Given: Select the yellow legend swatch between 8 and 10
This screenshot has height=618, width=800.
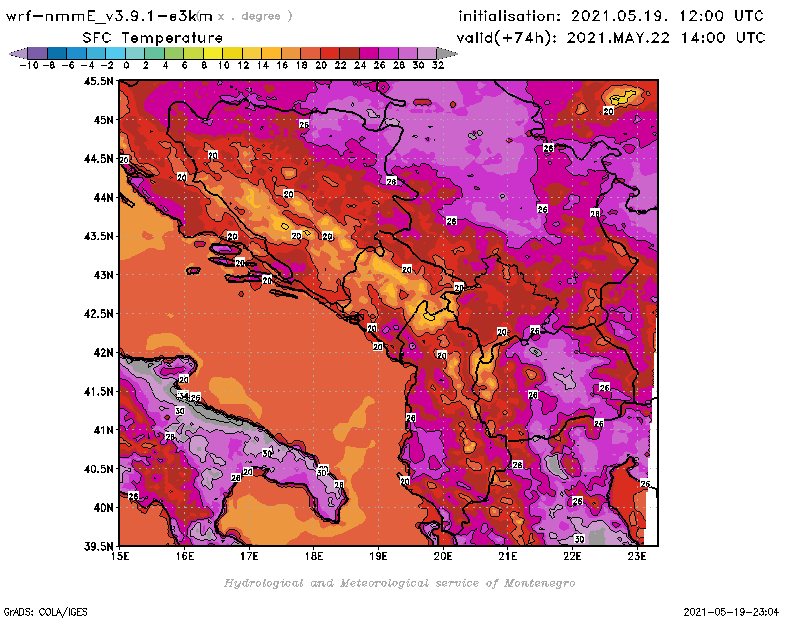Looking at the screenshot, I should (x=212, y=54).
